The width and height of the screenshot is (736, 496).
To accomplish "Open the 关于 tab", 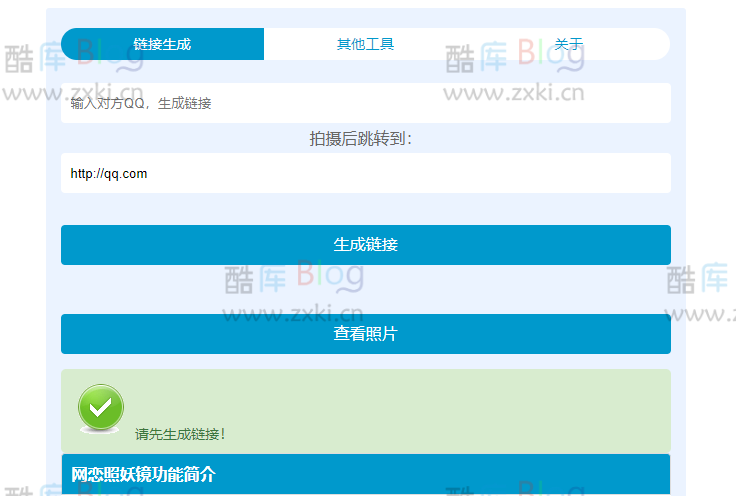I will tap(568, 44).
